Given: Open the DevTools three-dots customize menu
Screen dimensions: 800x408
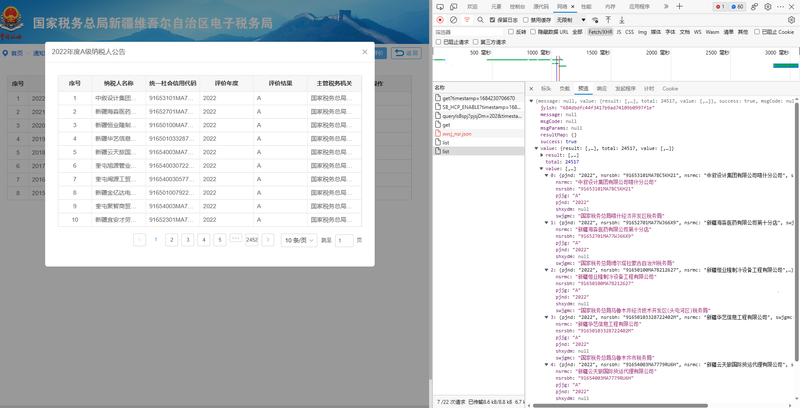Looking at the screenshot, I should 781,7.
